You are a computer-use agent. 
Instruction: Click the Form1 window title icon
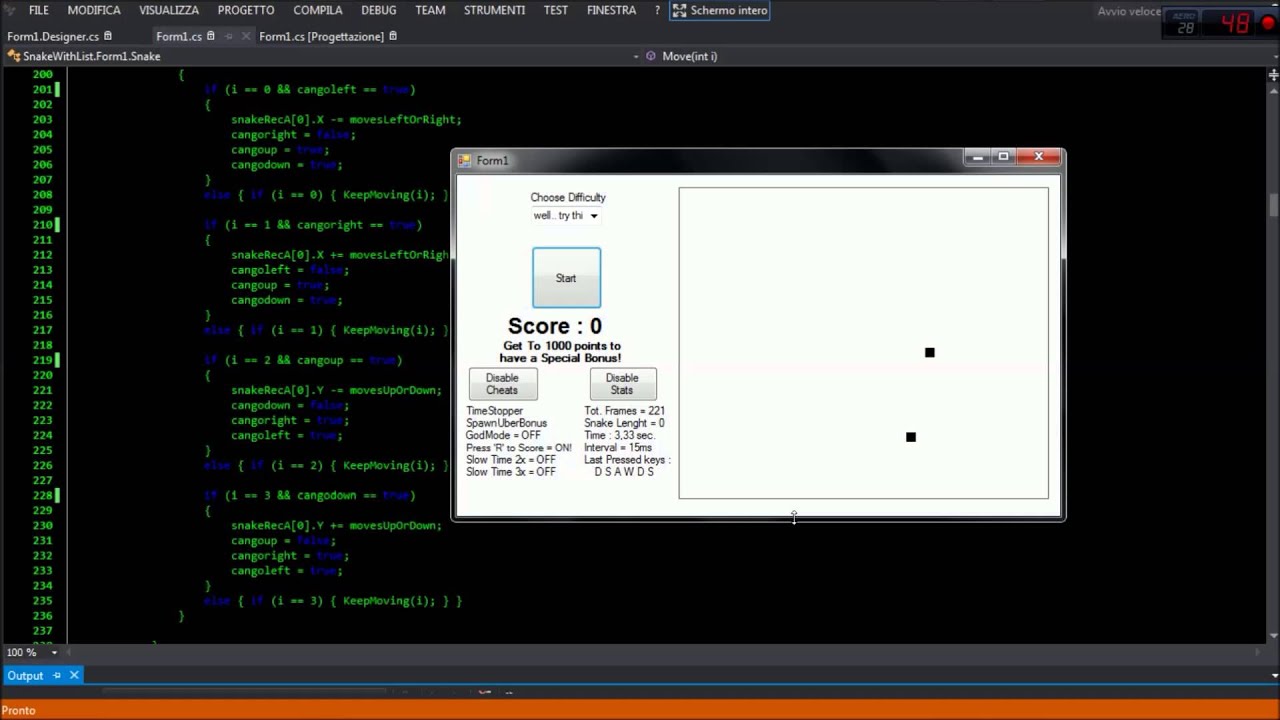[x=464, y=160]
